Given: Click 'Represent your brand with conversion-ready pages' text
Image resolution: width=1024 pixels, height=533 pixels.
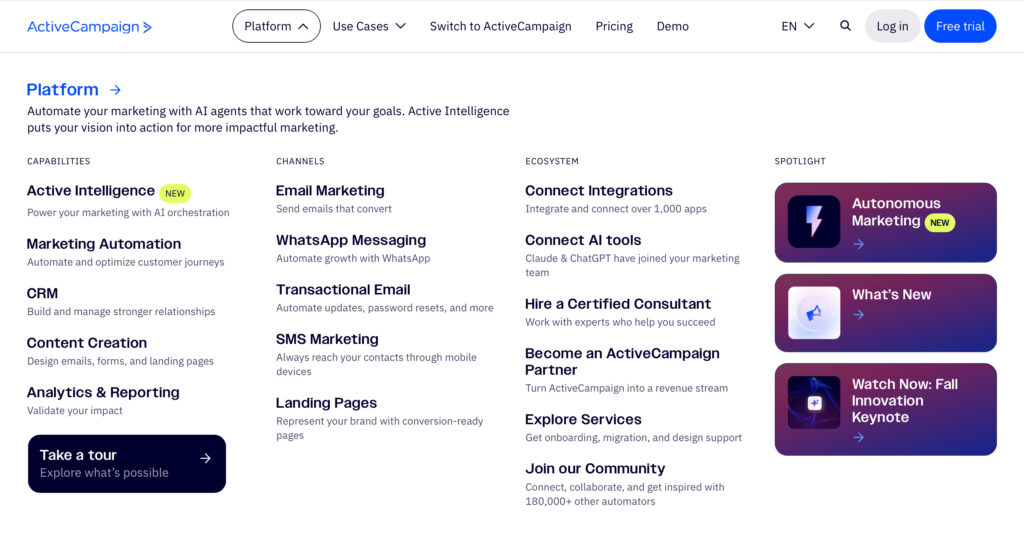Looking at the screenshot, I should [379, 428].
